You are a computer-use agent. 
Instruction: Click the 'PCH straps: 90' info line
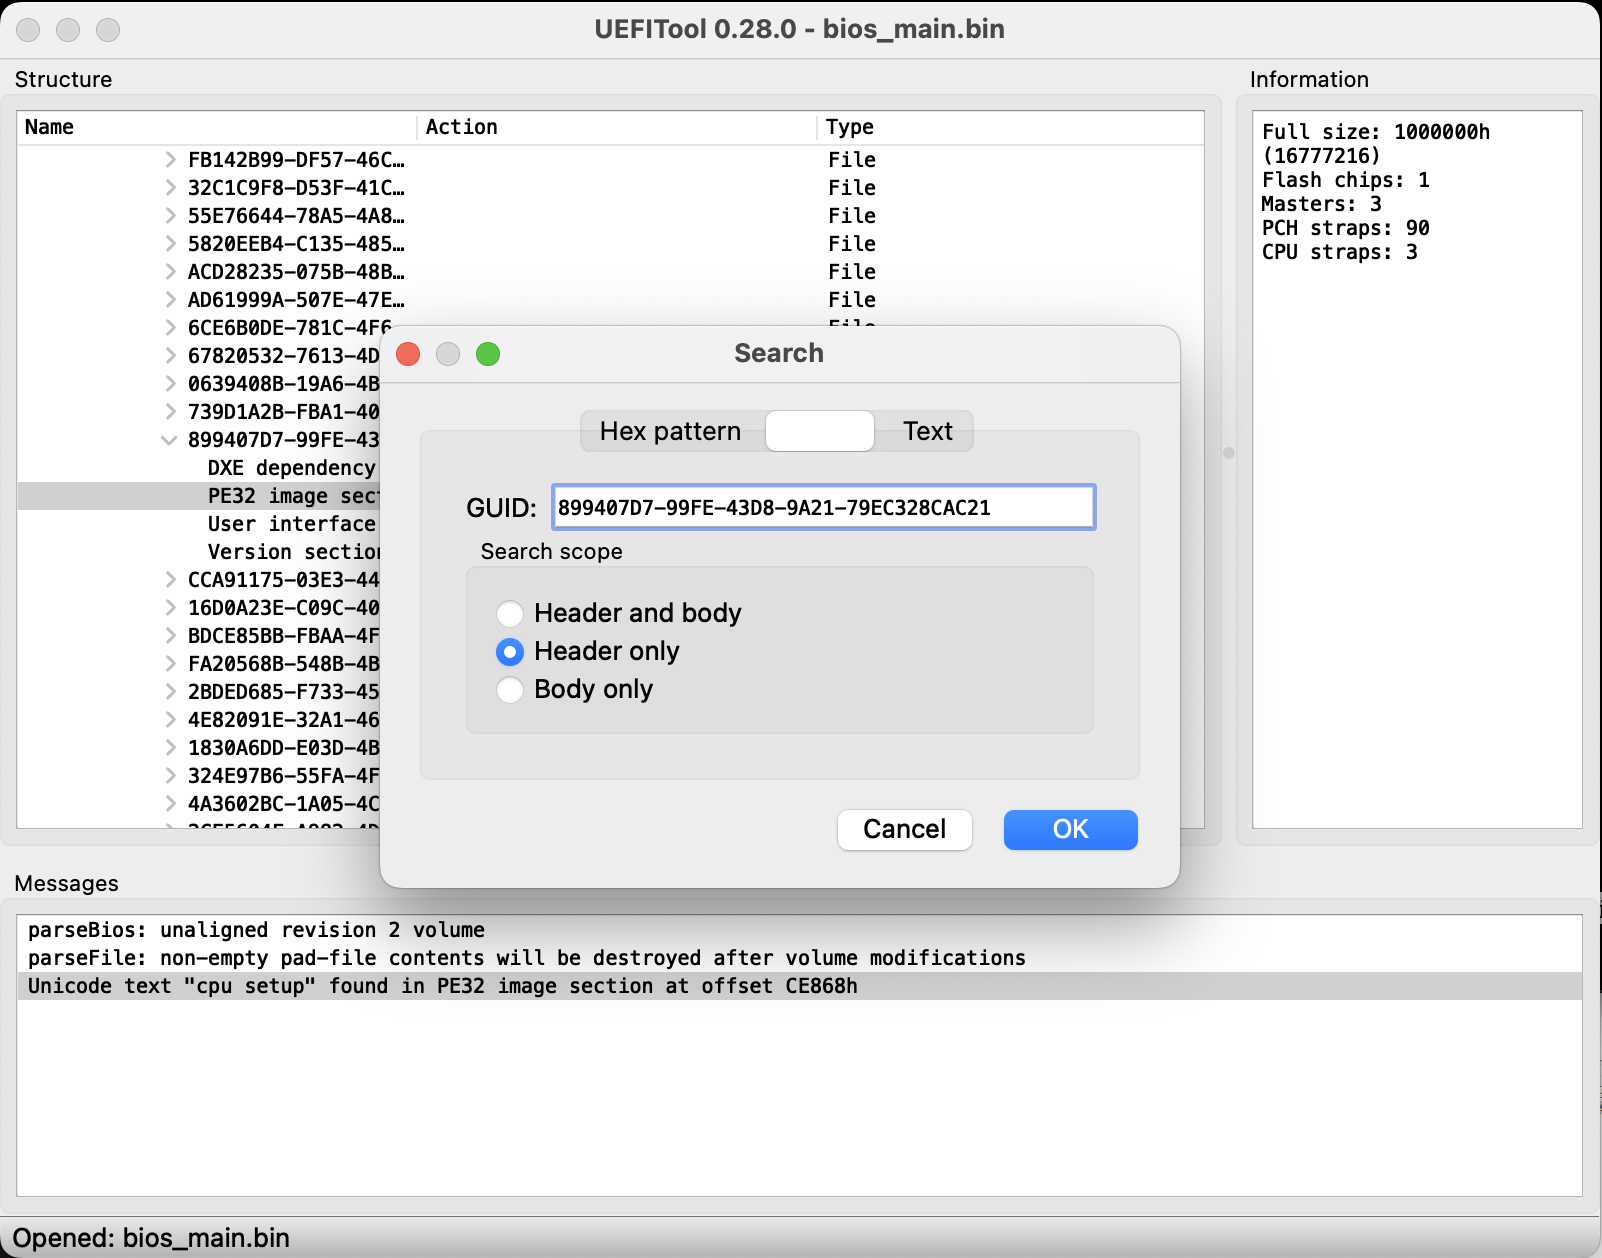[1346, 228]
